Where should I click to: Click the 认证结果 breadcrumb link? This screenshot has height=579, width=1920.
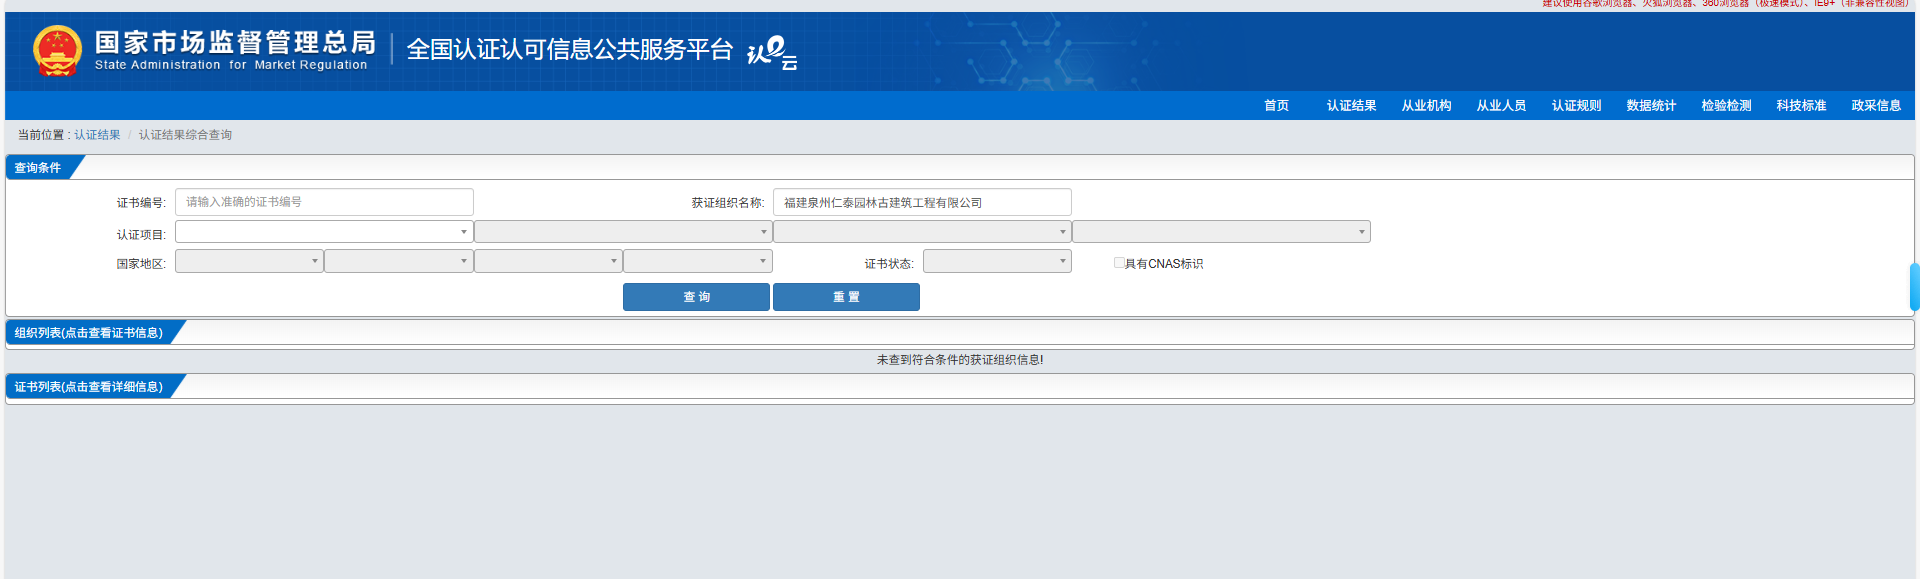click(x=97, y=135)
